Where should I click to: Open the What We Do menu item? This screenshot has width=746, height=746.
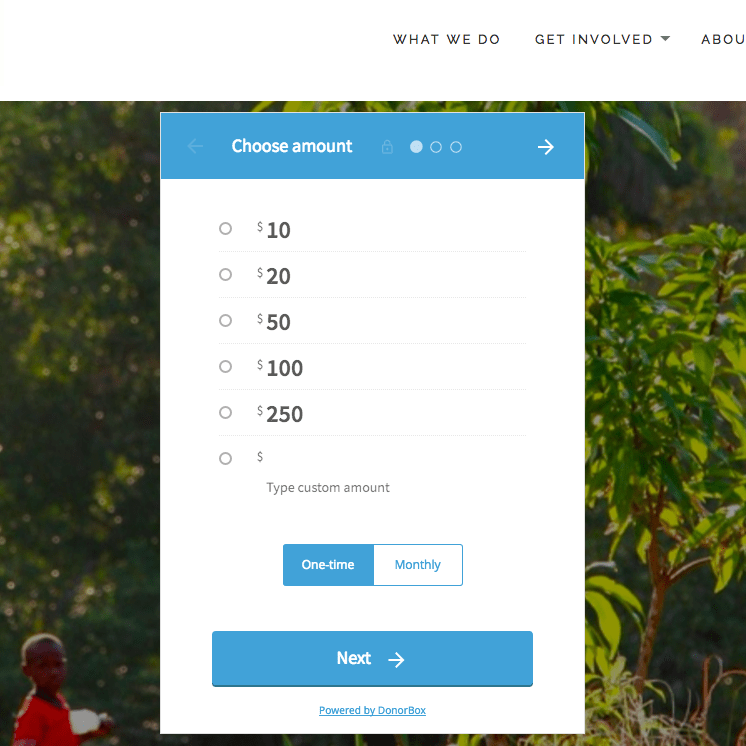446,39
